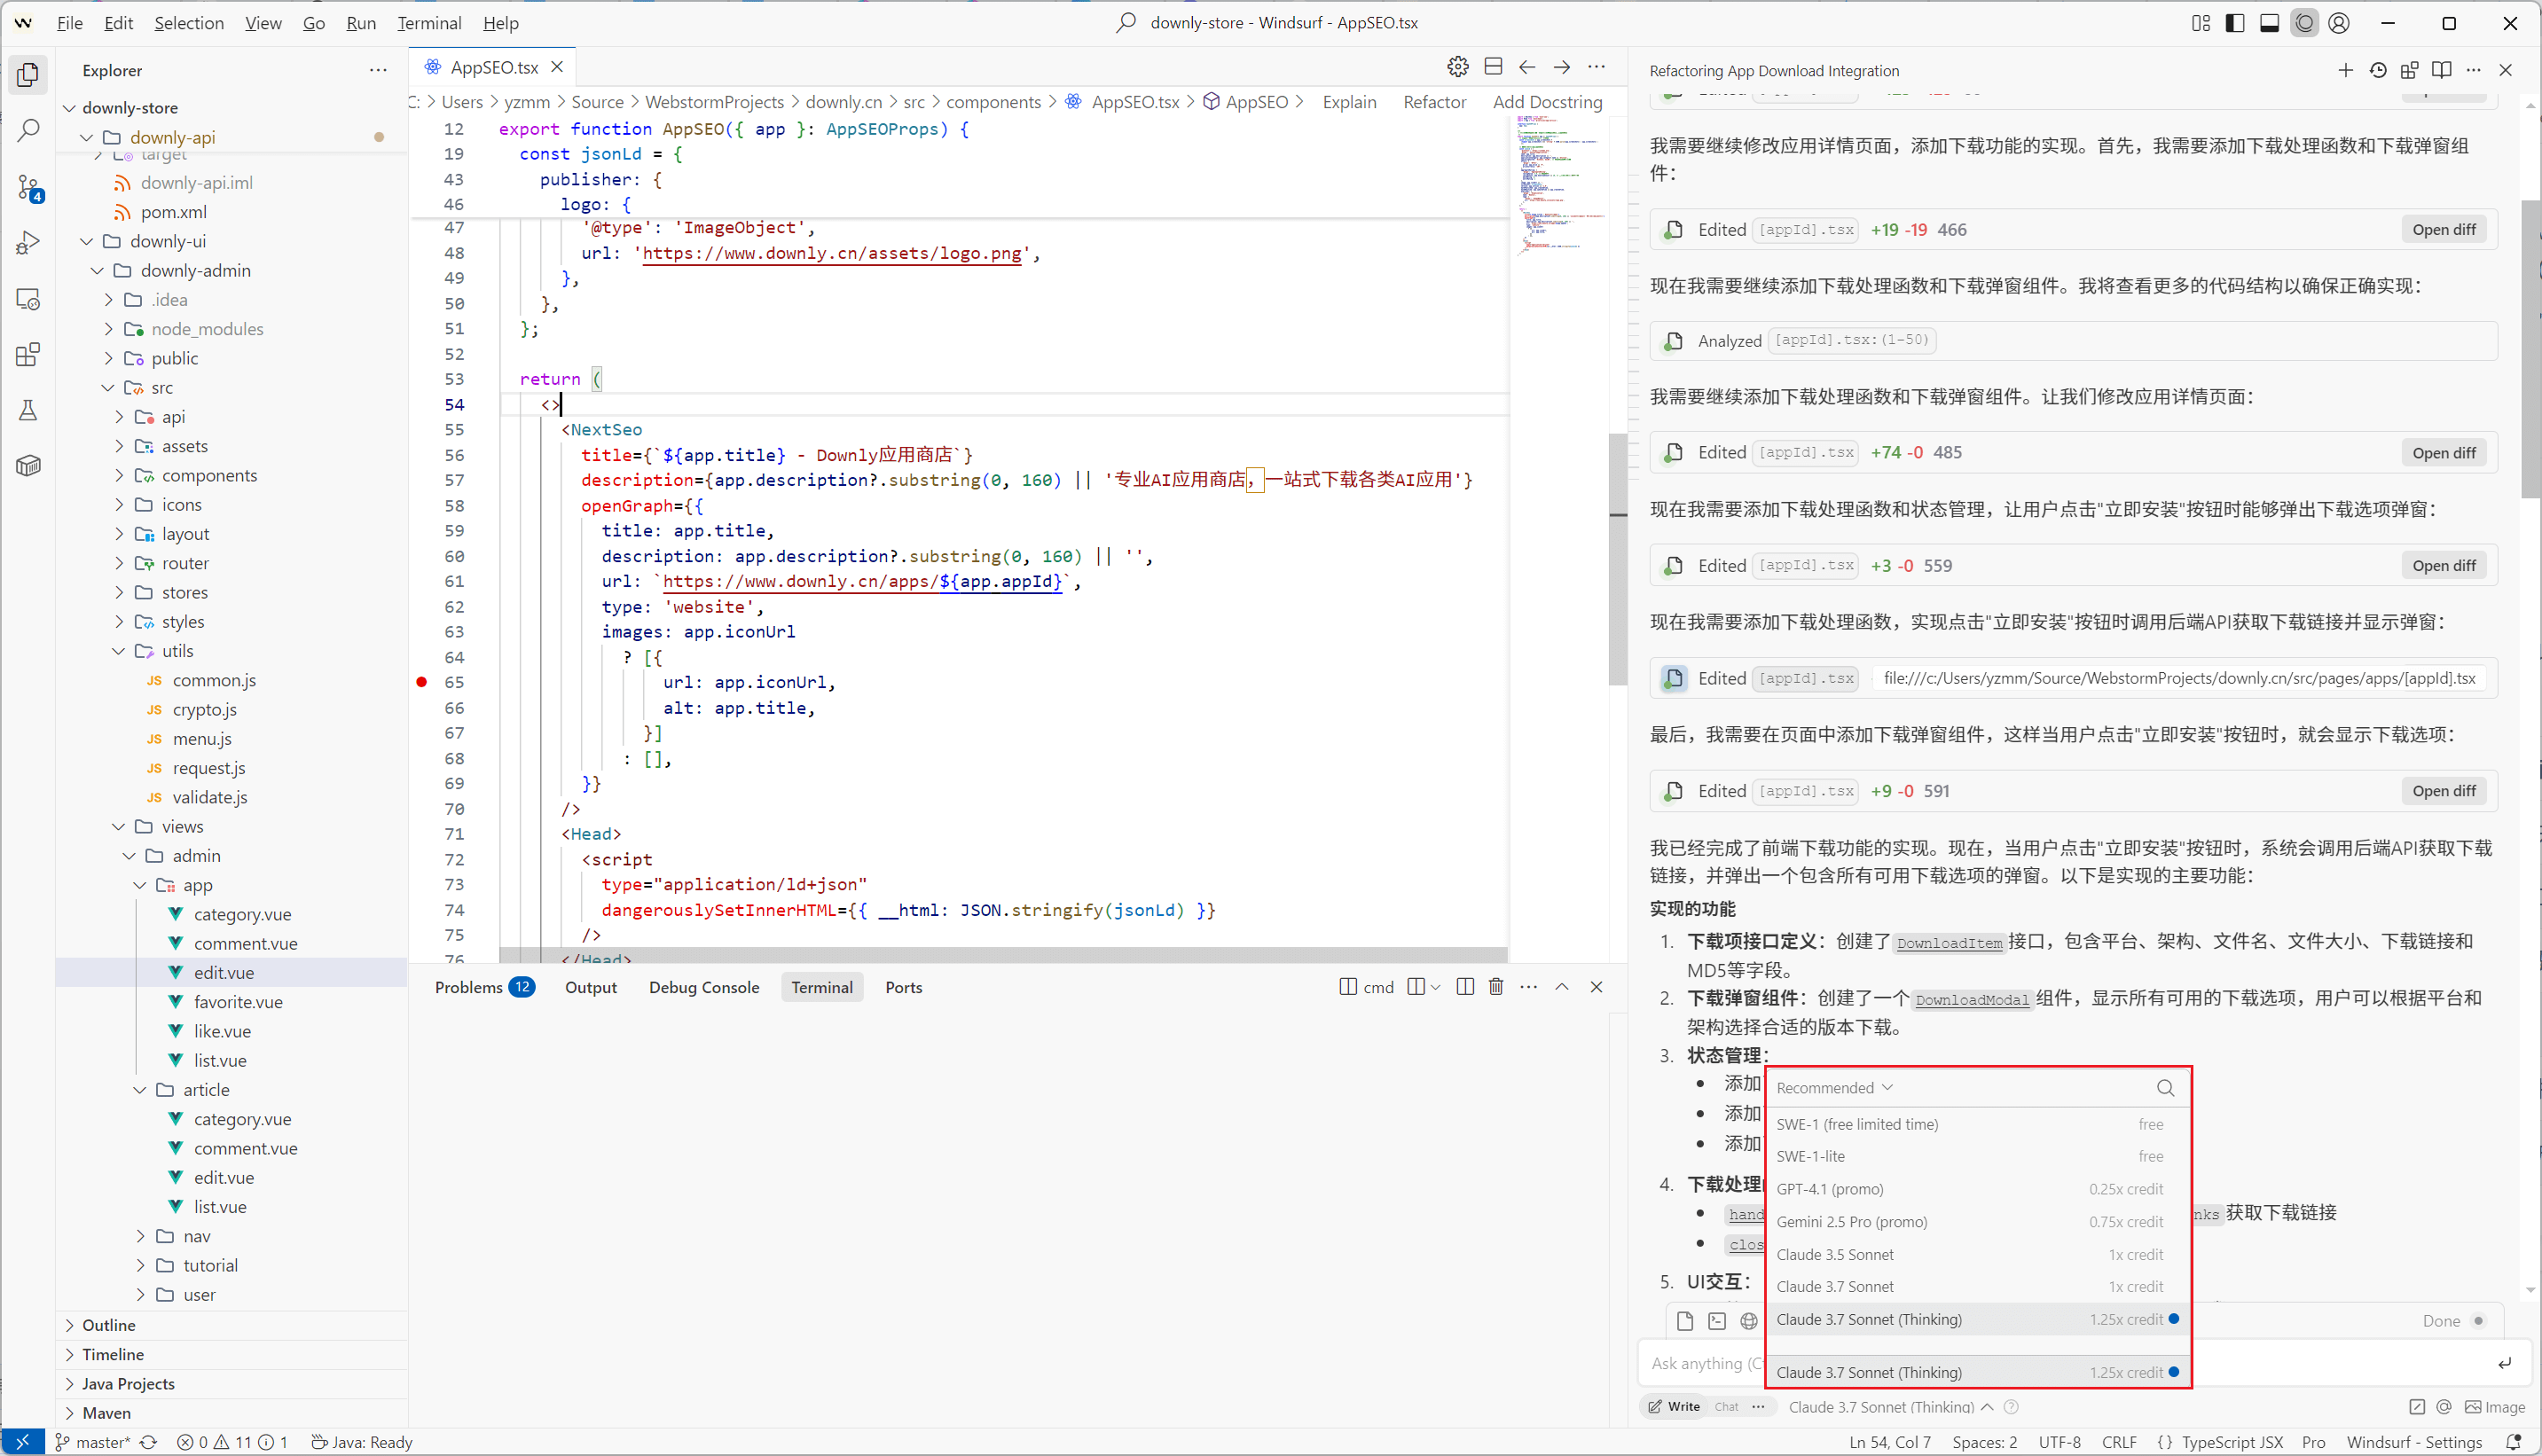Image resolution: width=2542 pixels, height=1456 pixels.
Task: Maximize the terminal panel with up chevron
Action: tap(1562, 987)
